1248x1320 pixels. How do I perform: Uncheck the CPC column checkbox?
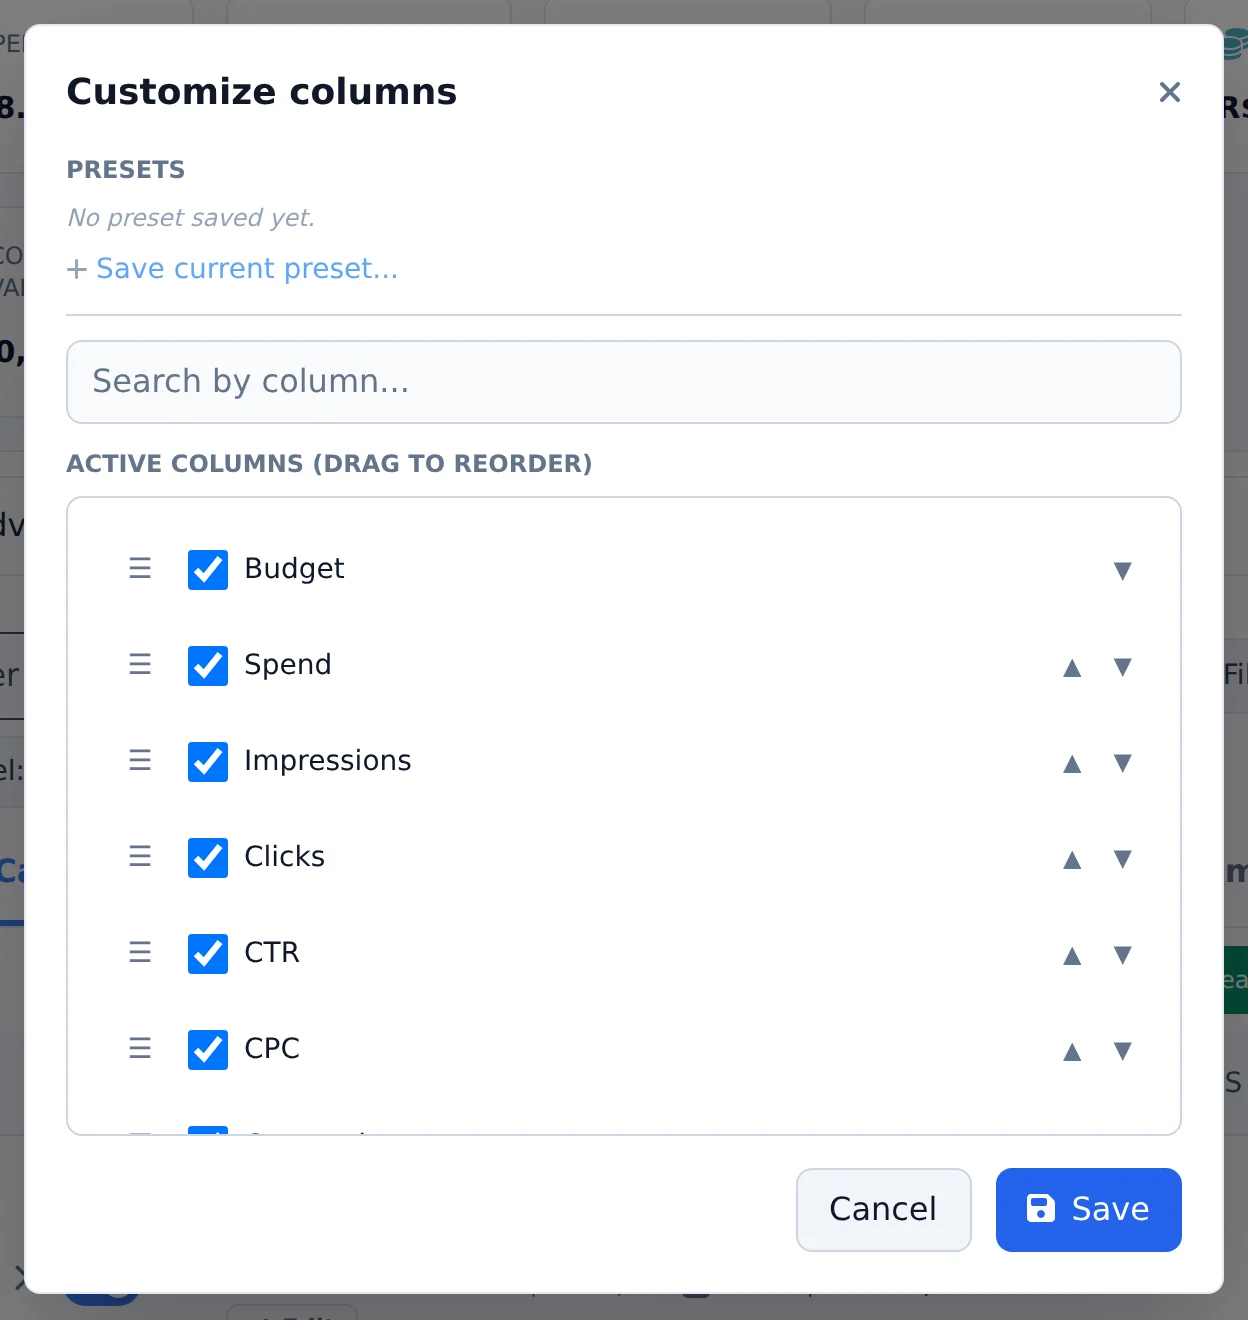[x=208, y=1050]
